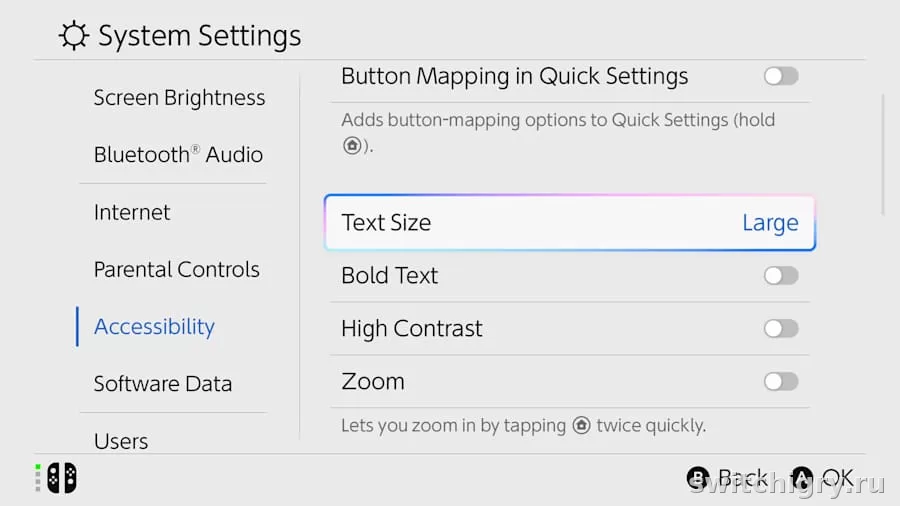
Task: Turn on the Bold Text switch
Action: point(781,276)
